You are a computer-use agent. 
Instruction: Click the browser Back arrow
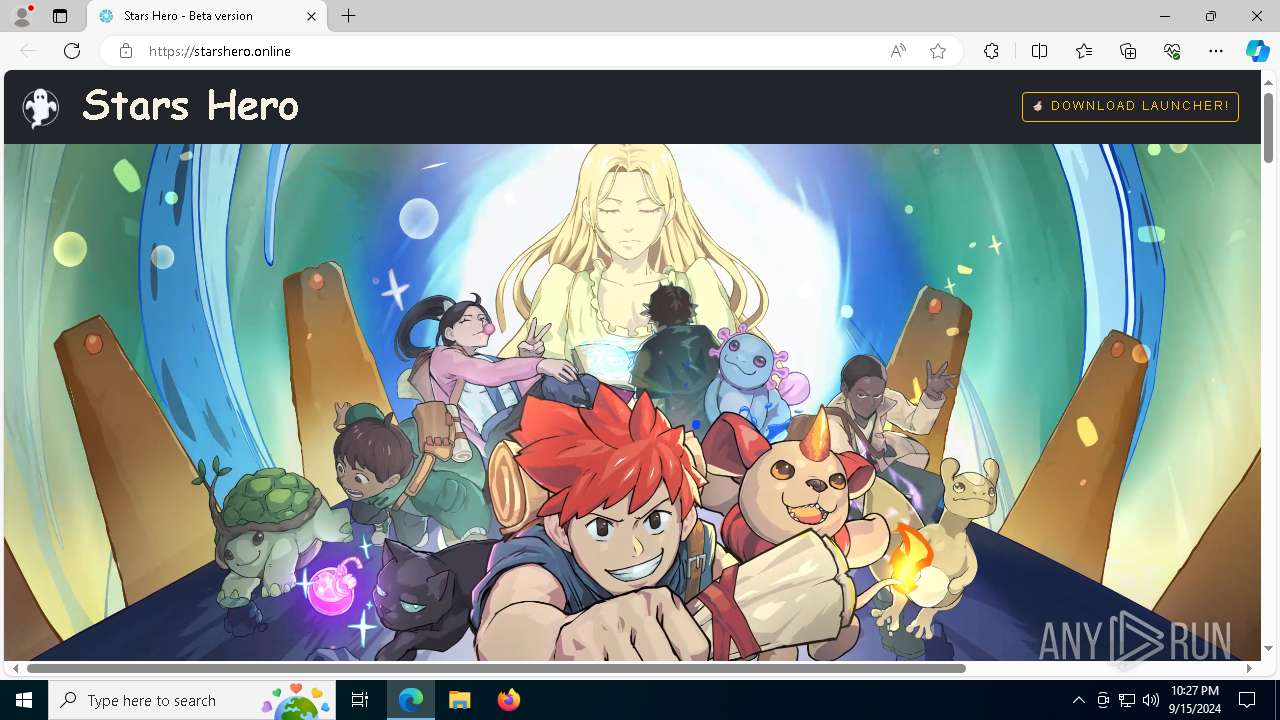[x=28, y=51]
